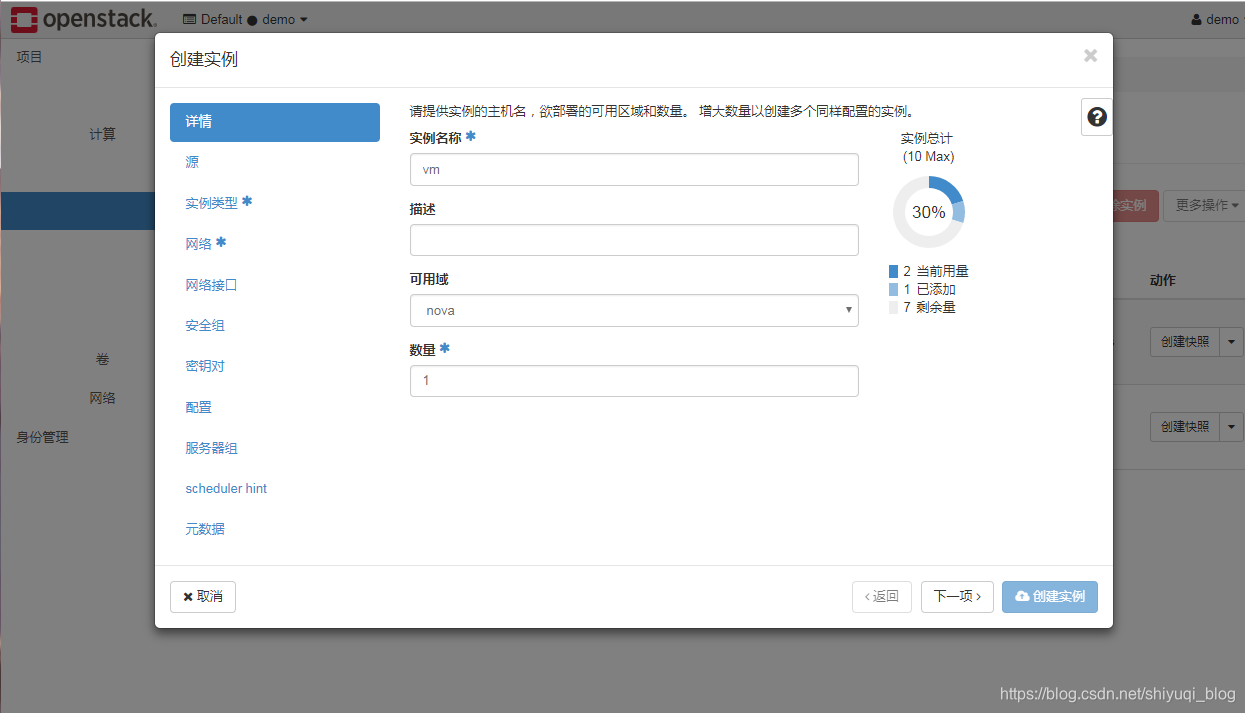Click the first 创建快照 button
1245x713 pixels.
pyautogui.click(x=1184, y=342)
